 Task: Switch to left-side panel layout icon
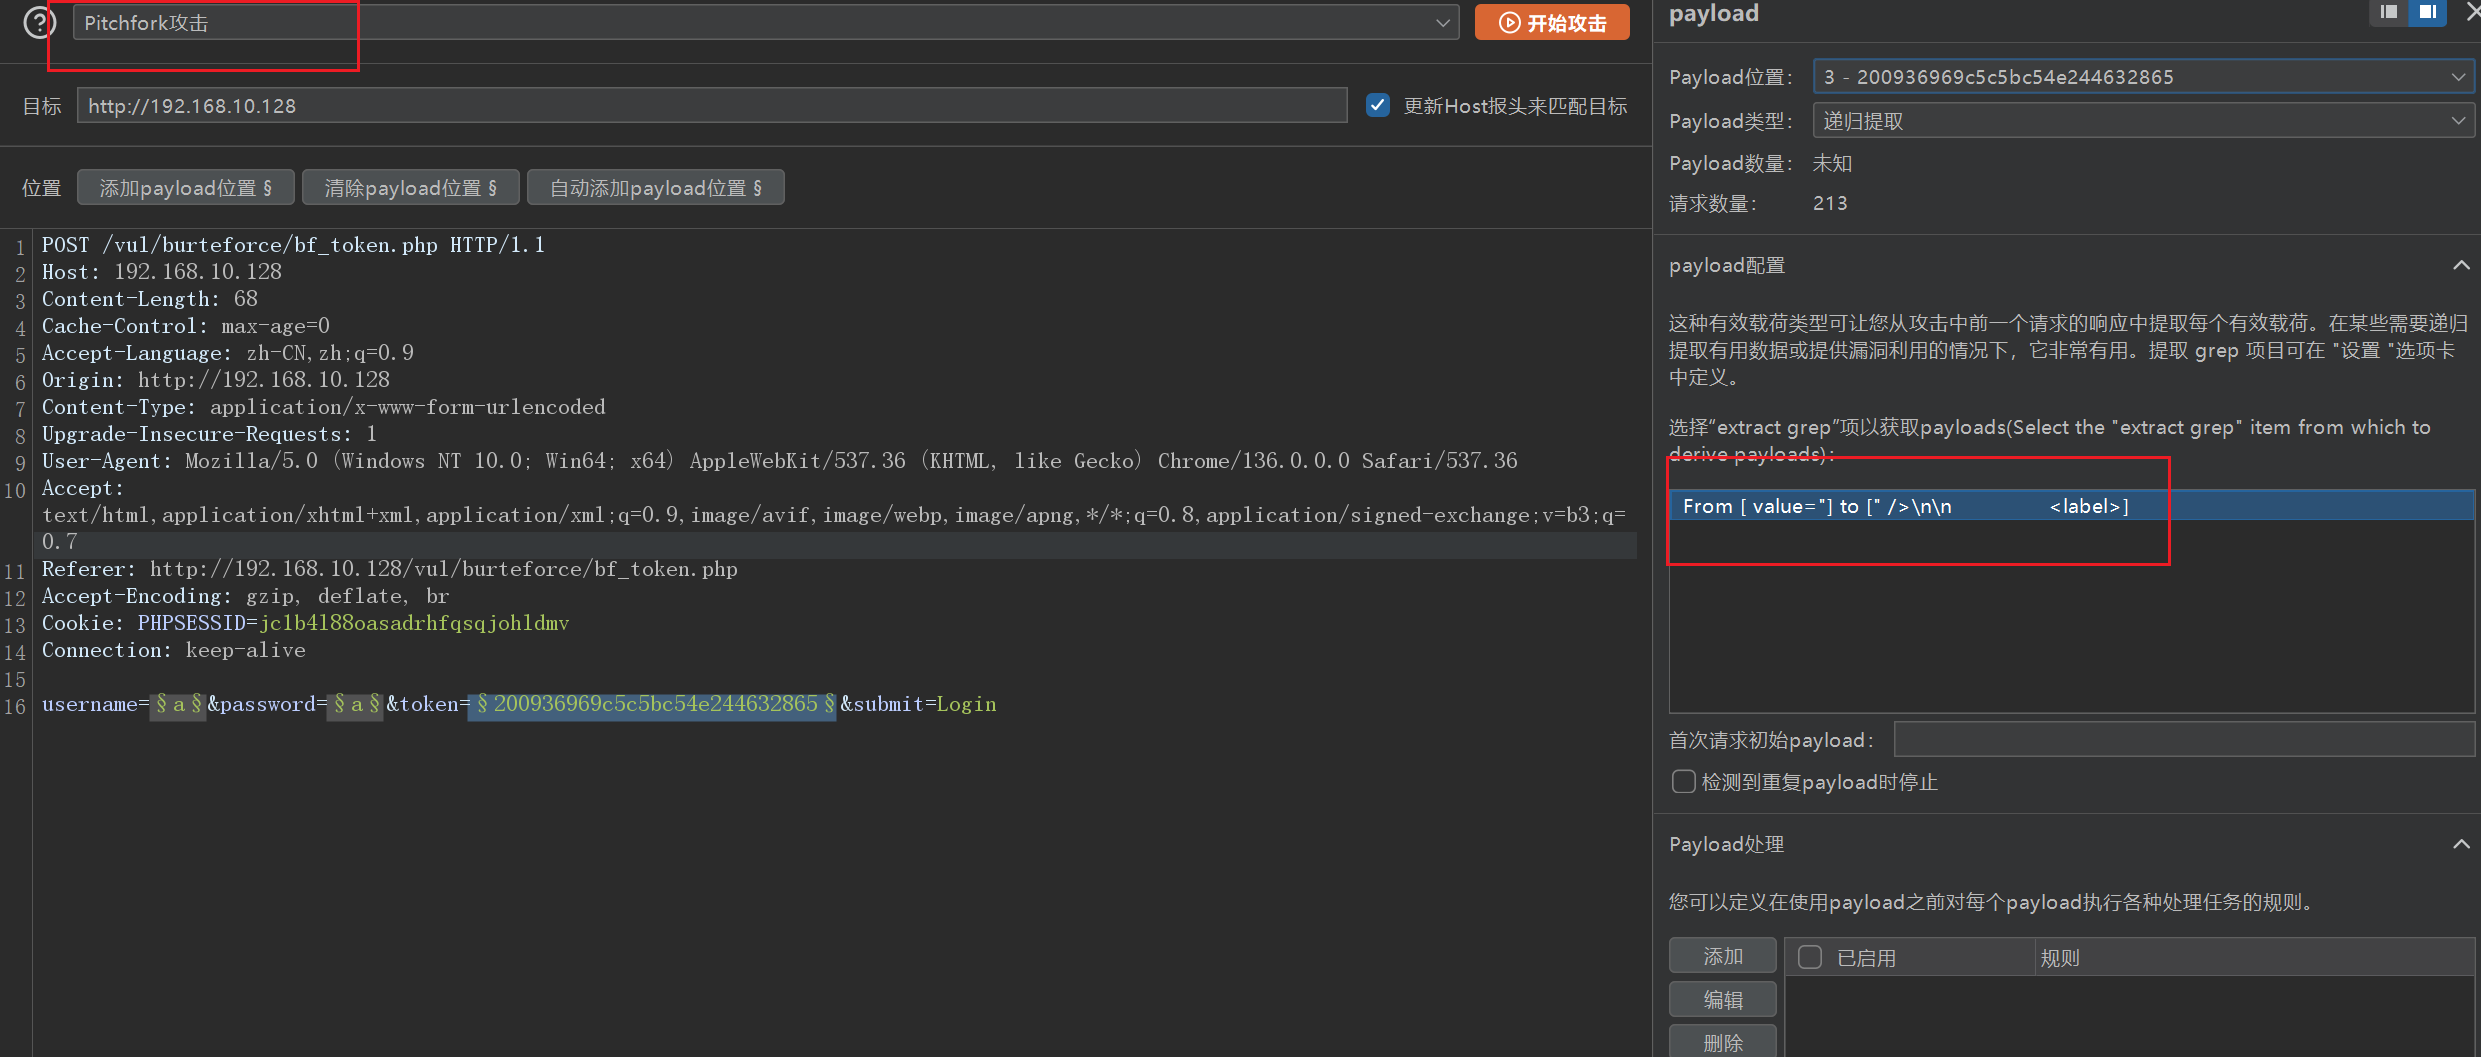point(2388,12)
